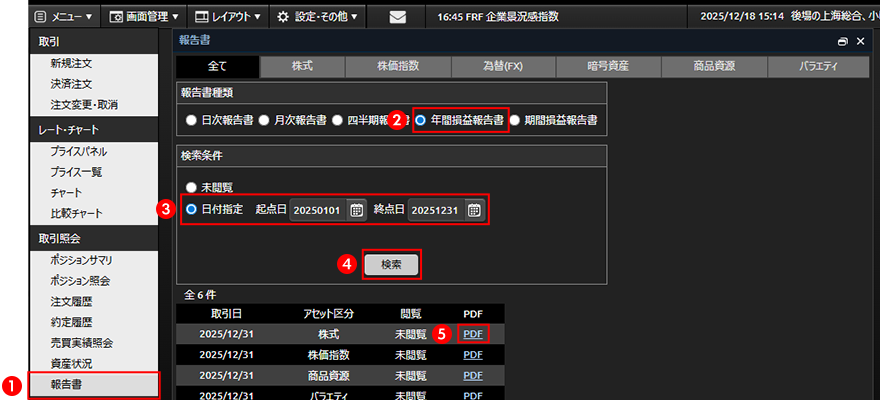Close the 報告書 panel
Viewport: 880px width, 400px height.
[x=860, y=41]
